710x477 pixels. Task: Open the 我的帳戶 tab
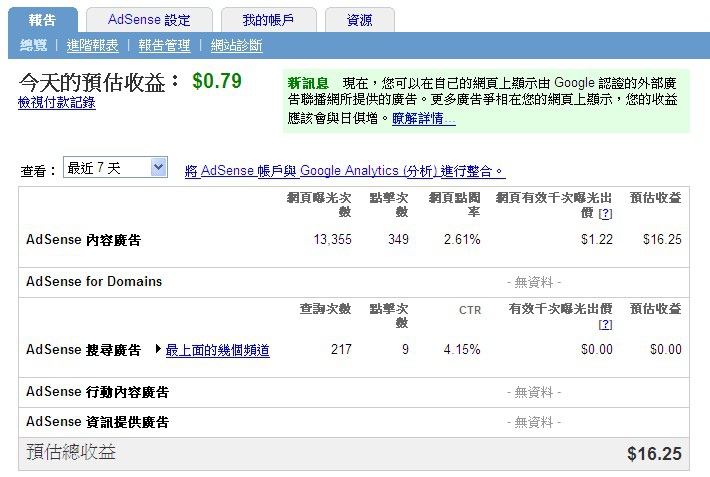tap(269, 20)
